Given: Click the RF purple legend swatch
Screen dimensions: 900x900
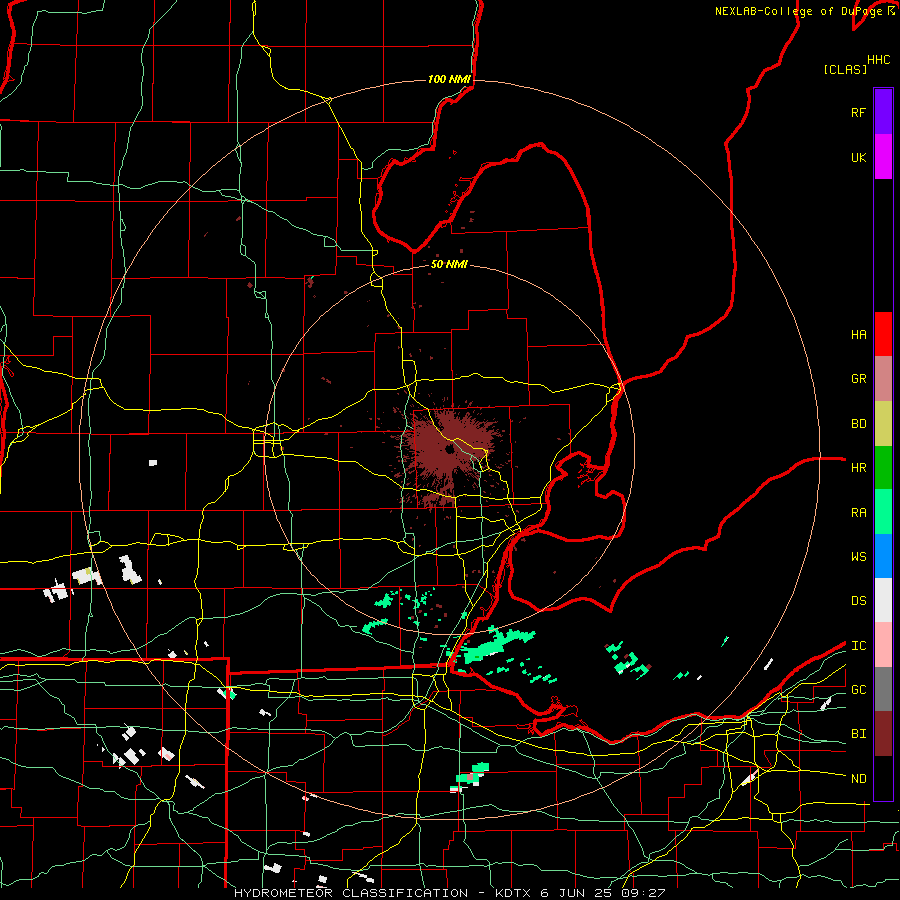Looking at the screenshot, I should [x=883, y=112].
